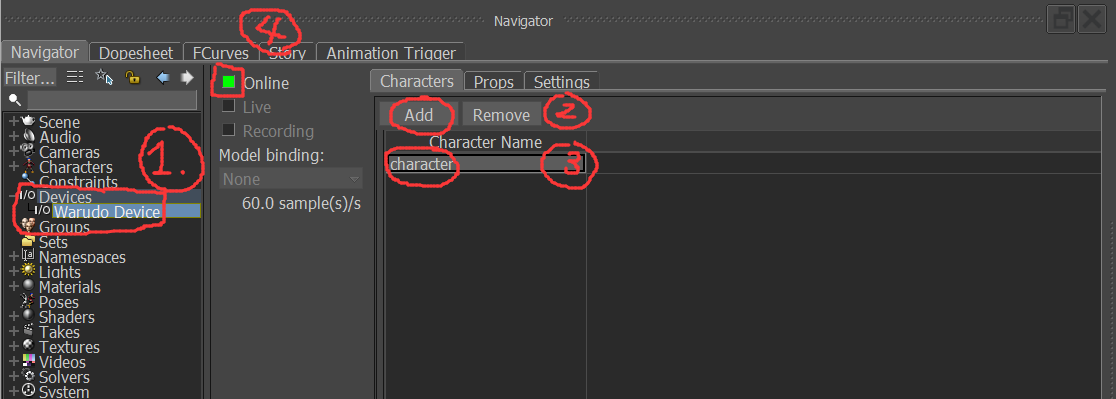Toggle the padlock lock icon
The height and width of the screenshot is (399, 1116).
(132, 77)
